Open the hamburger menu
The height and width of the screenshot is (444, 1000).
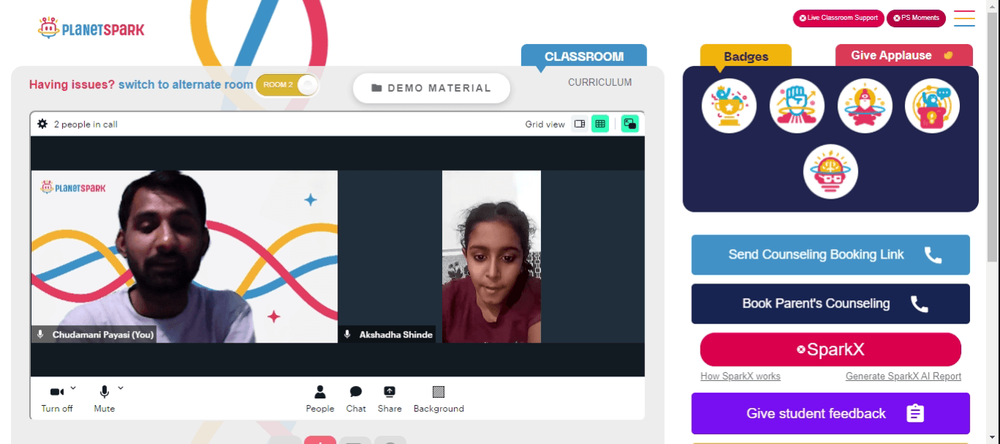pos(964,18)
